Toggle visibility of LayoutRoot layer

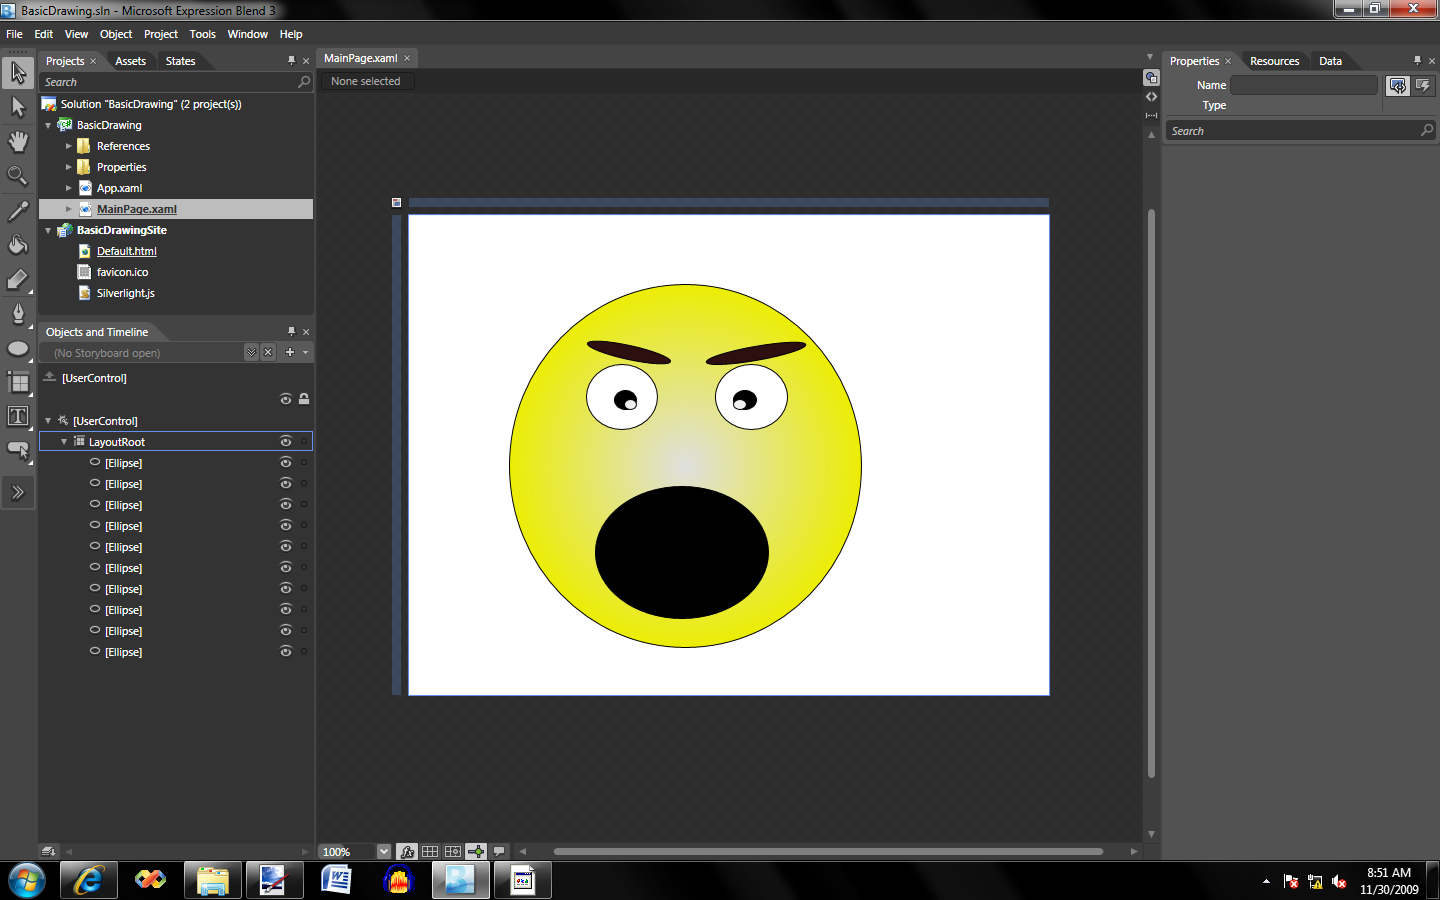click(x=286, y=442)
